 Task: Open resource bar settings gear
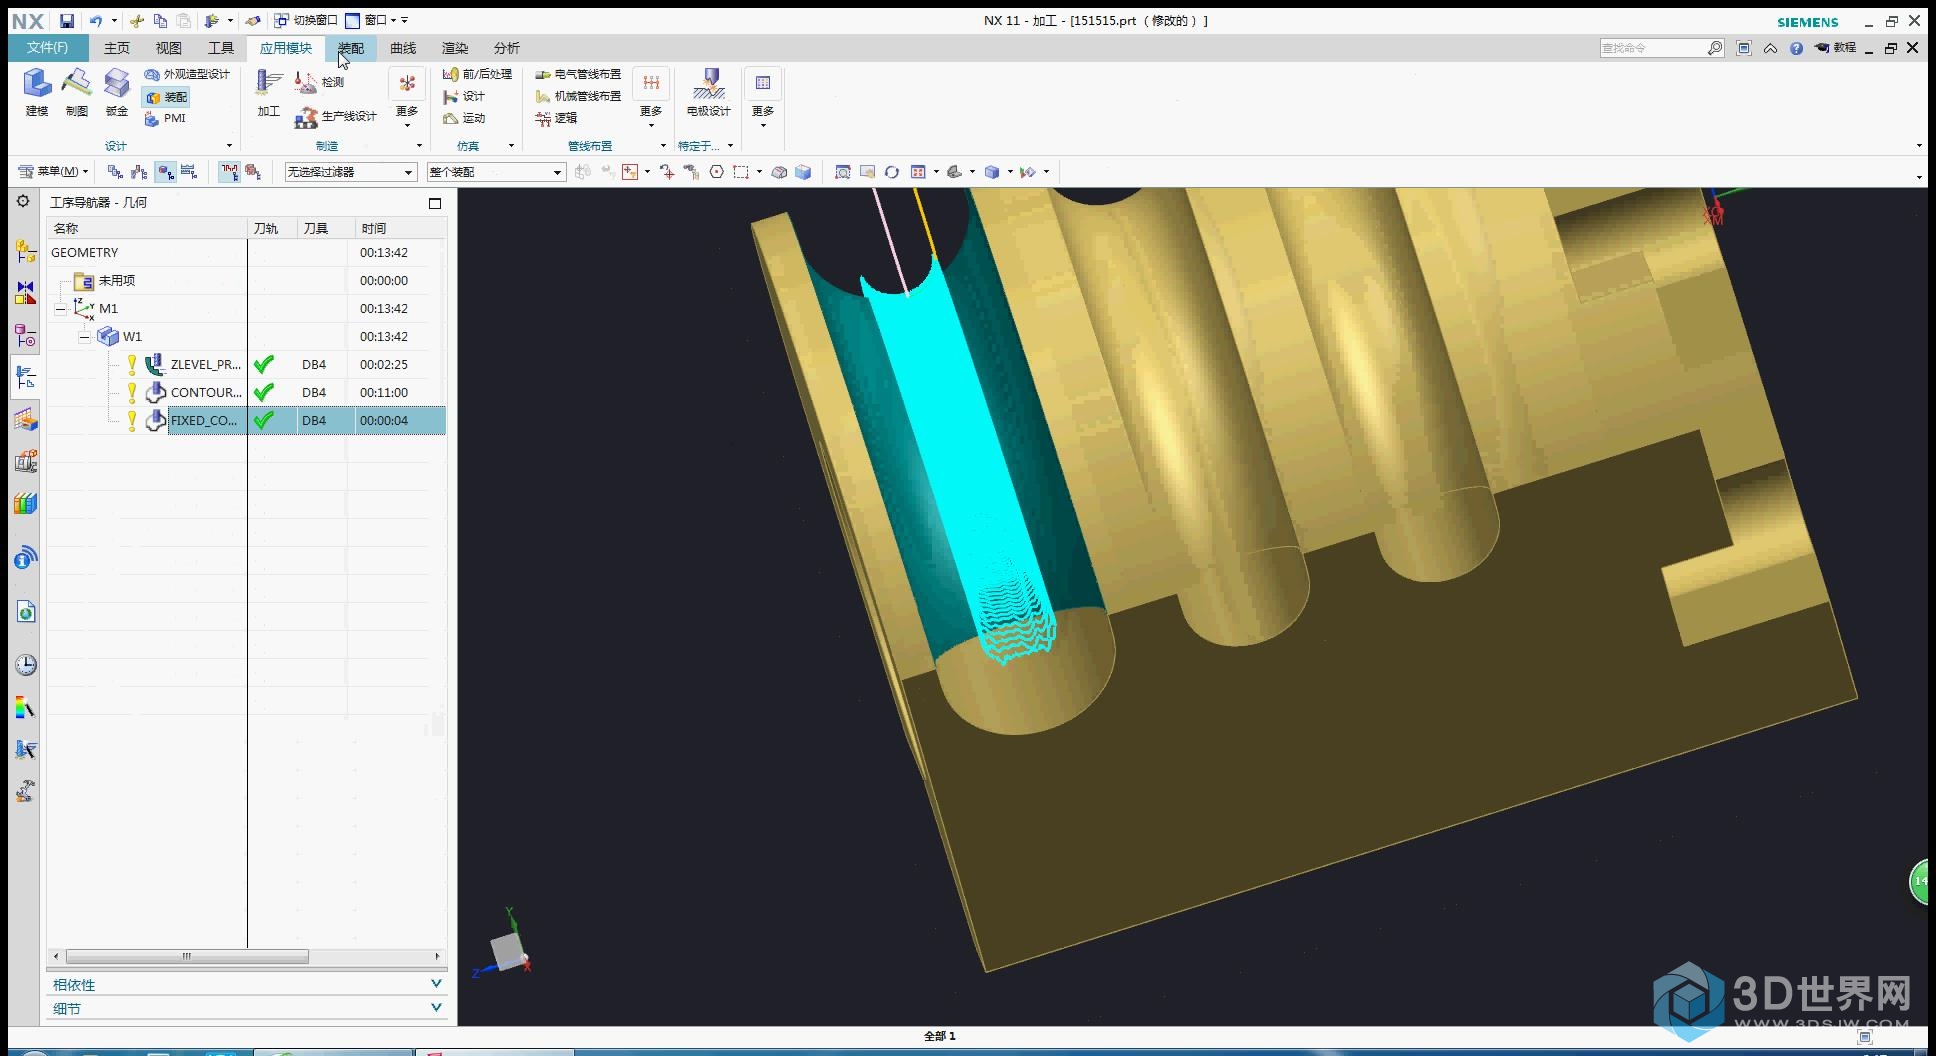23,201
